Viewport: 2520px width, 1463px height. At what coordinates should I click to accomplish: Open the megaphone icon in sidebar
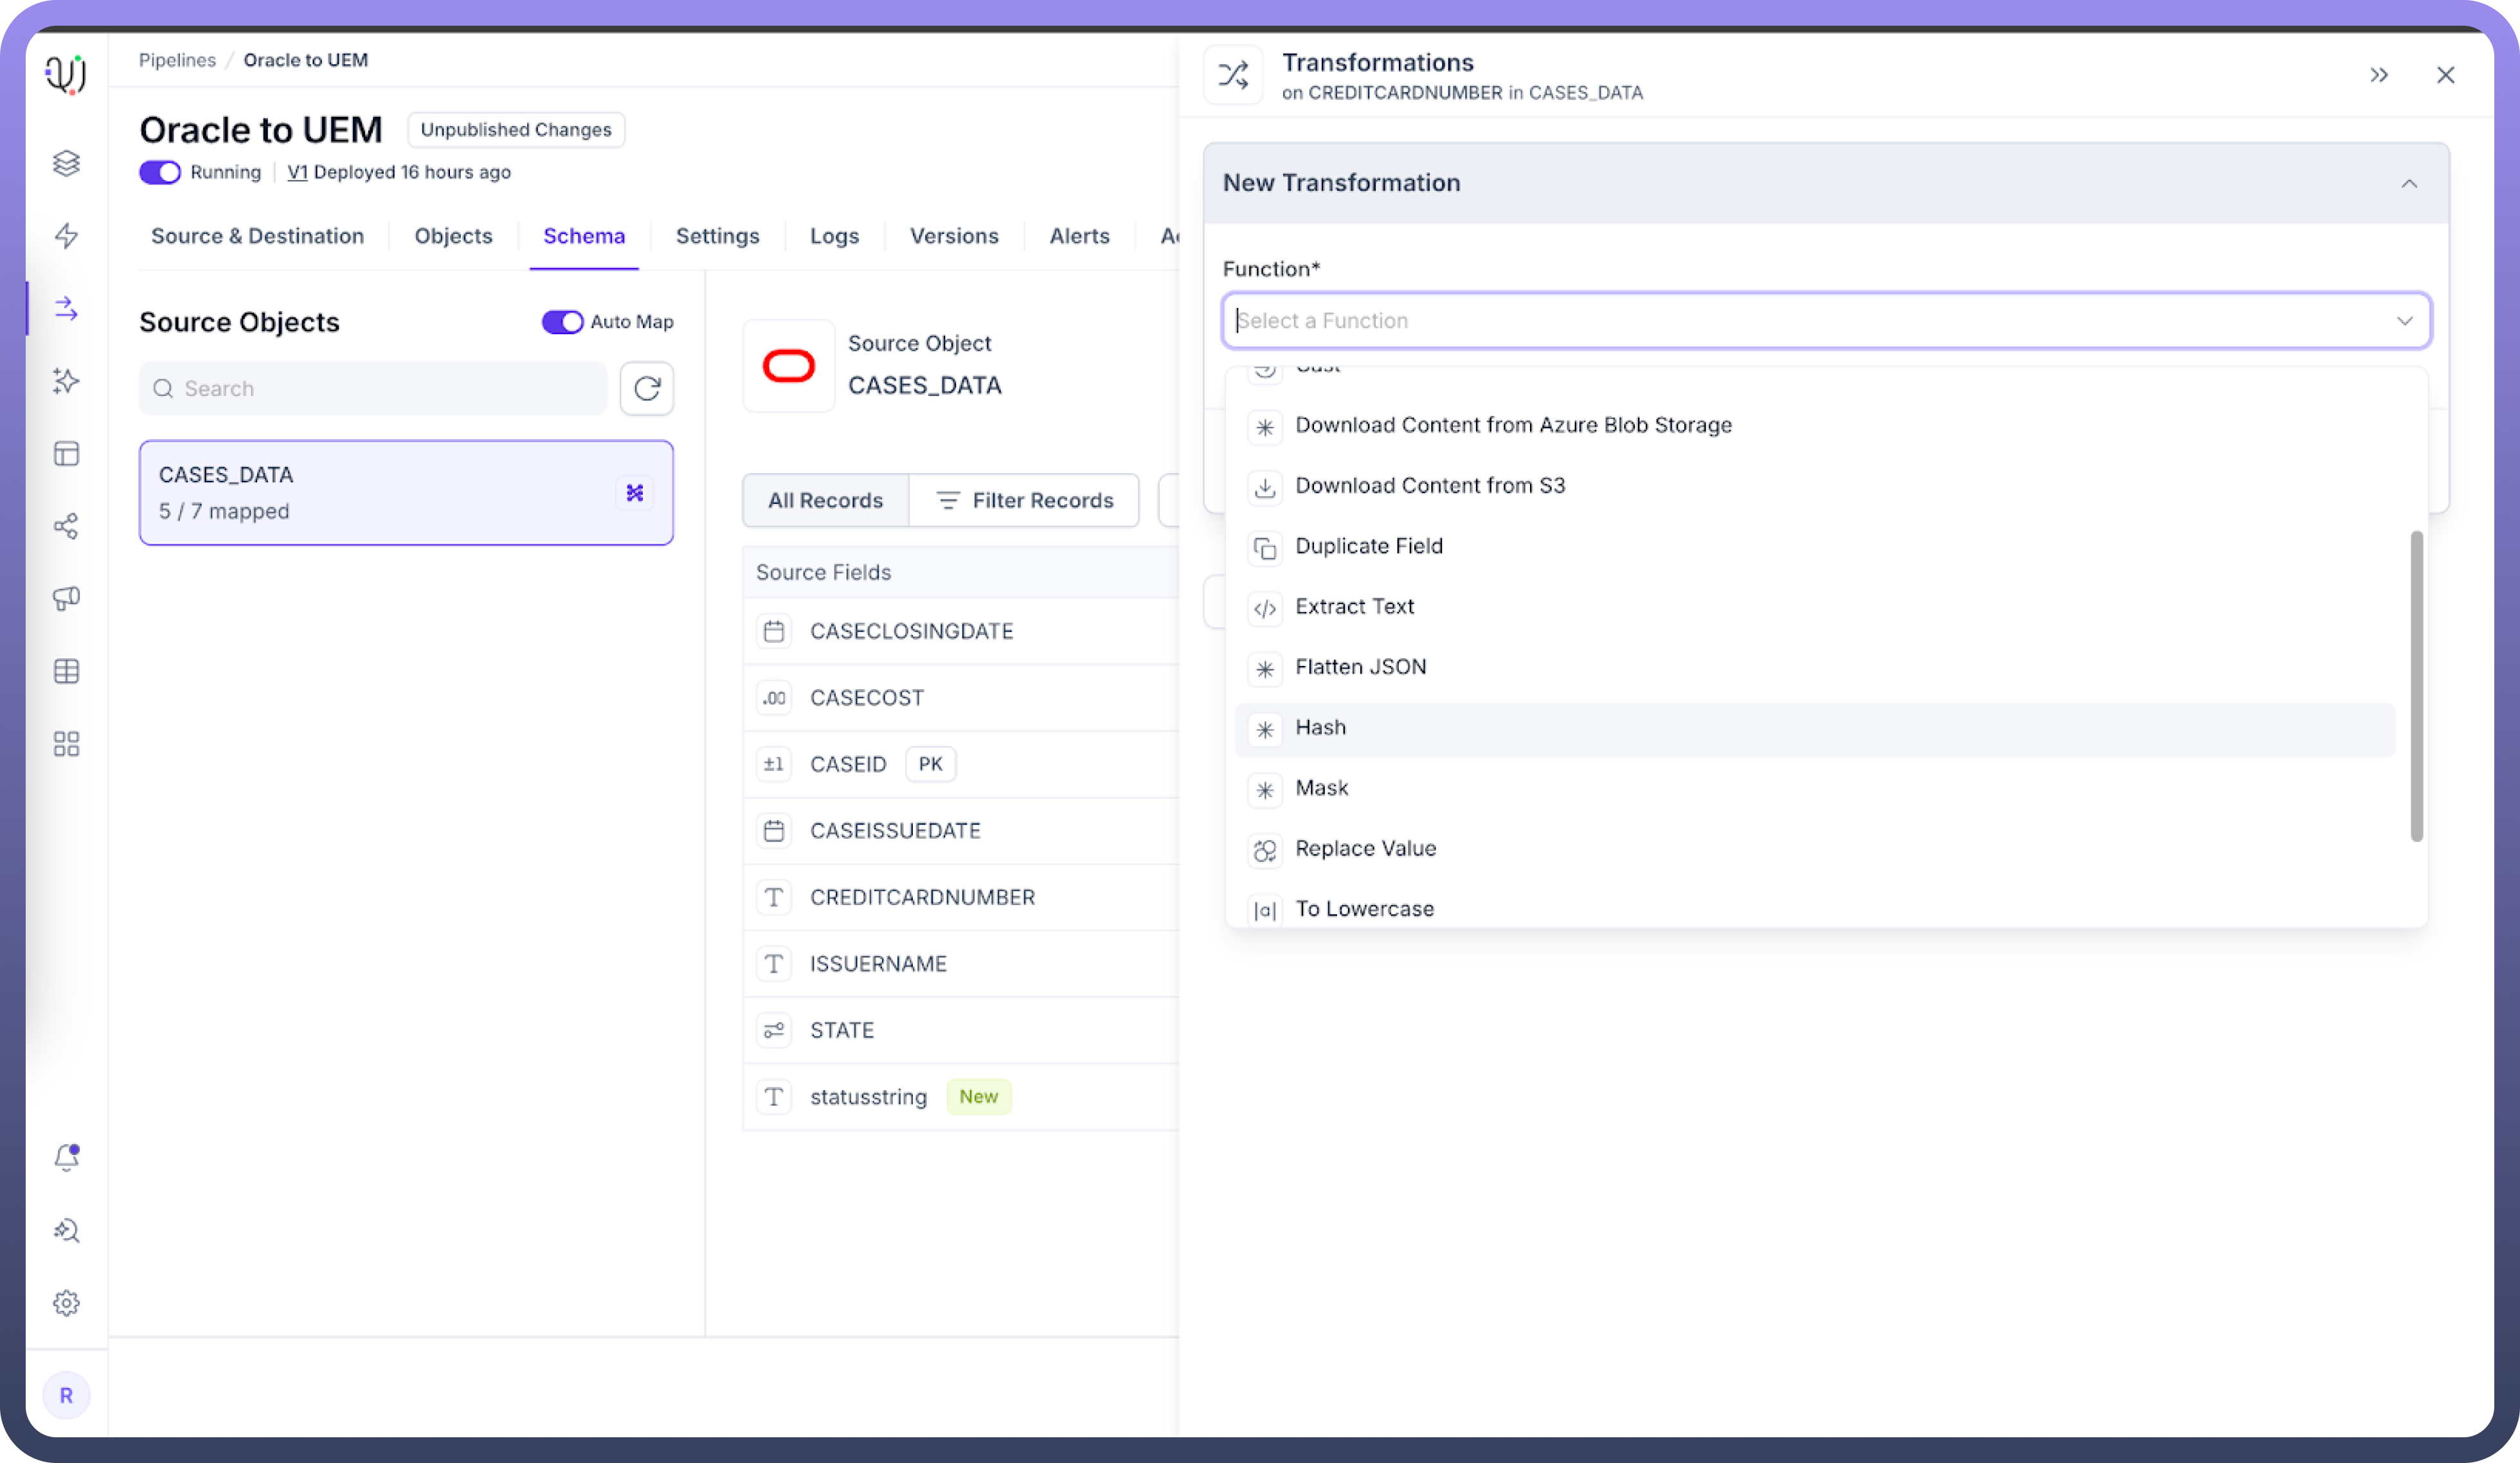pos(66,598)
